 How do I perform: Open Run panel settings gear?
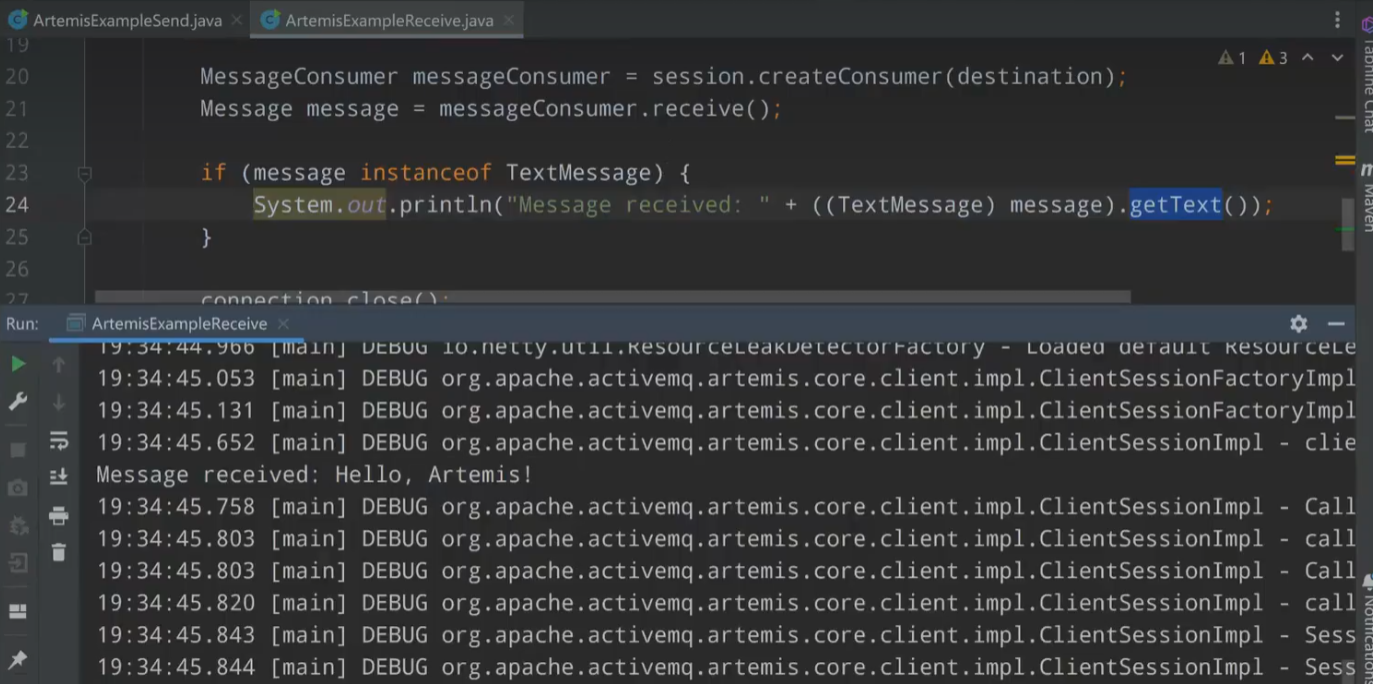click(x=1298, y=324)
